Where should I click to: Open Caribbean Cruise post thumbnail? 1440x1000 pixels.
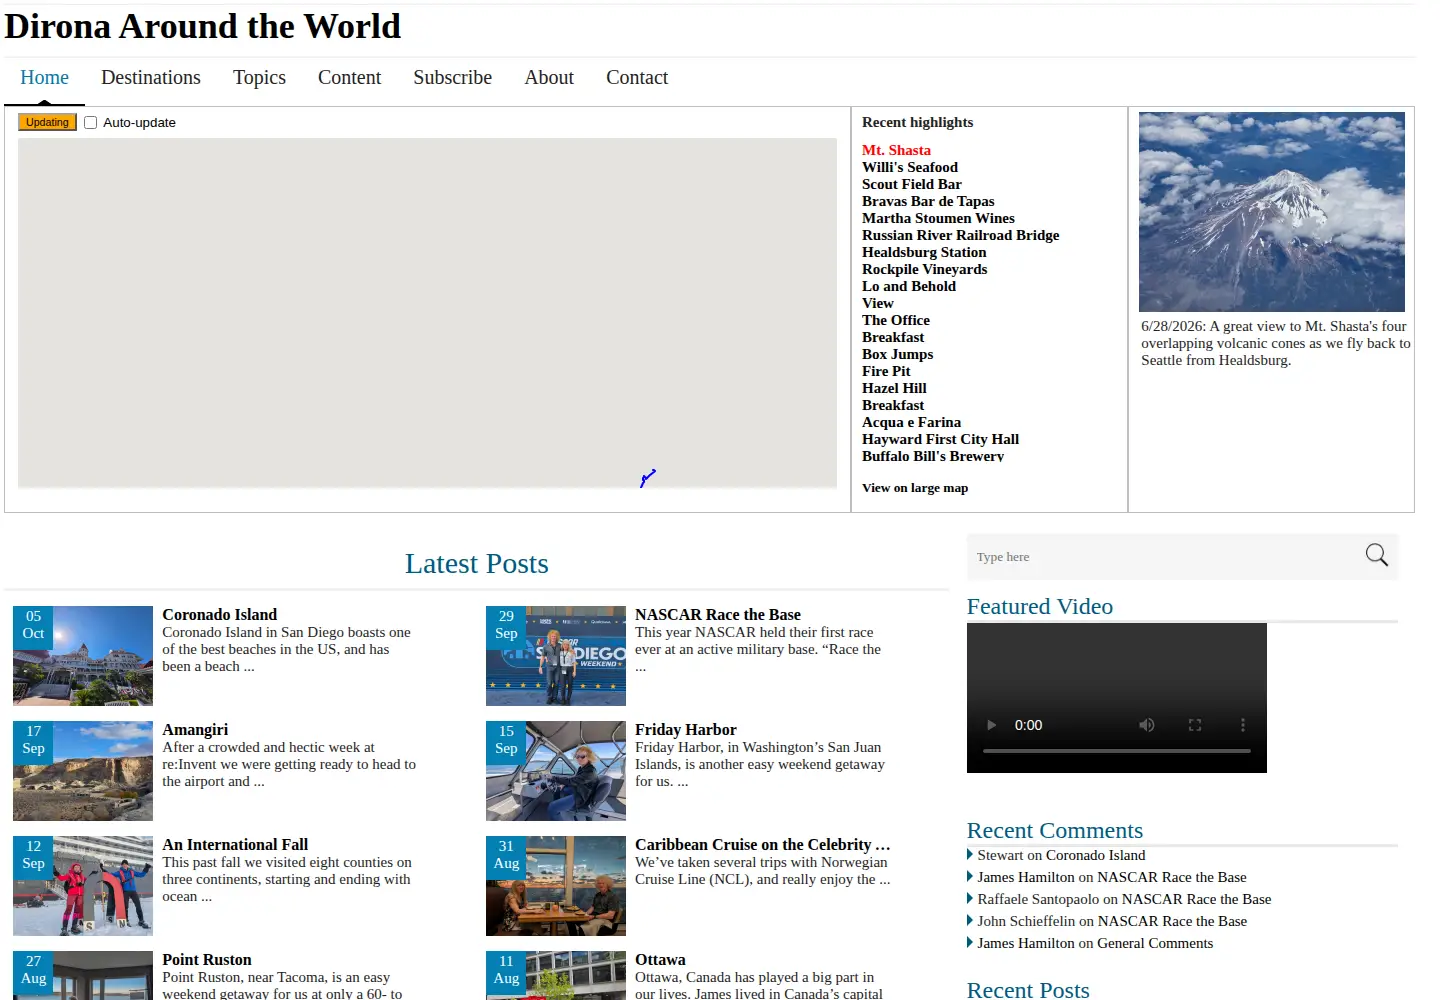pyautogui.click(x=556, y=886)
